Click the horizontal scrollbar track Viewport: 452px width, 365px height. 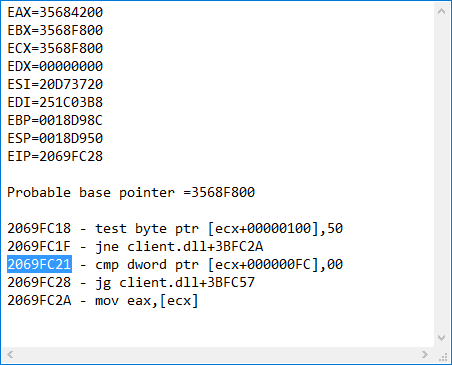(217, 354)
